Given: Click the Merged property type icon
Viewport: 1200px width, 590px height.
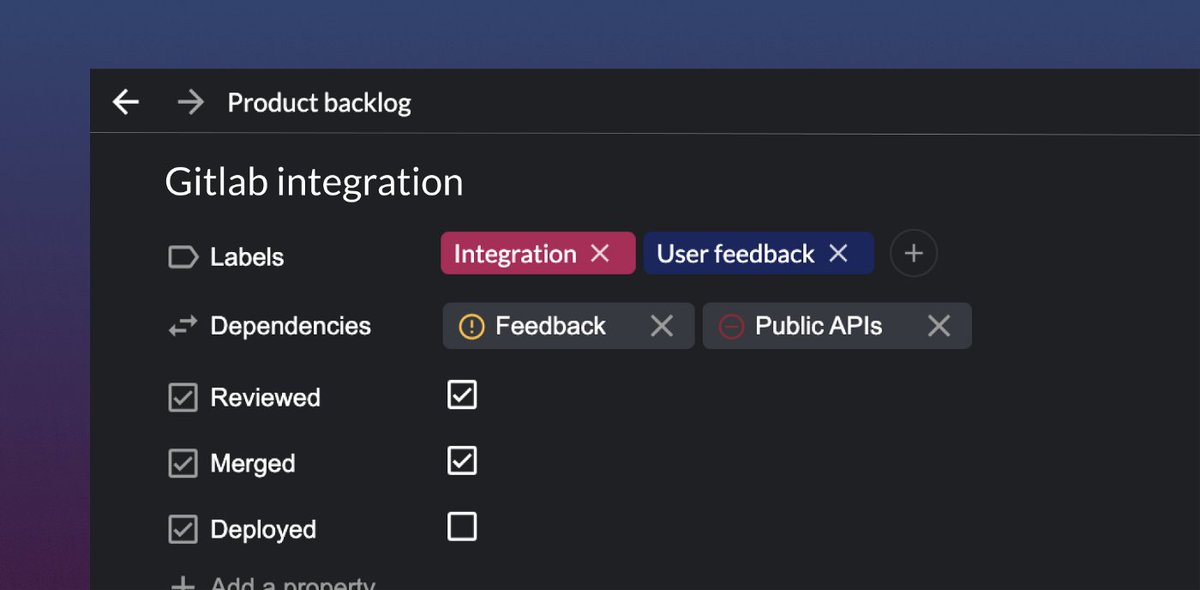Looking at the screenshot, I should point(182,464).
